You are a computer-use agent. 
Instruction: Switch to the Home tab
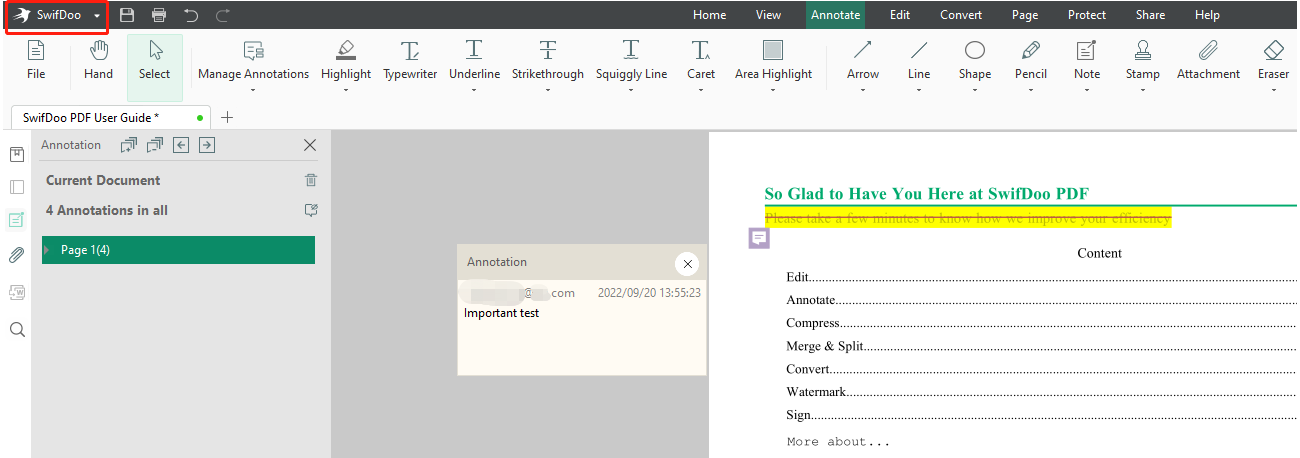click(709, 15)
